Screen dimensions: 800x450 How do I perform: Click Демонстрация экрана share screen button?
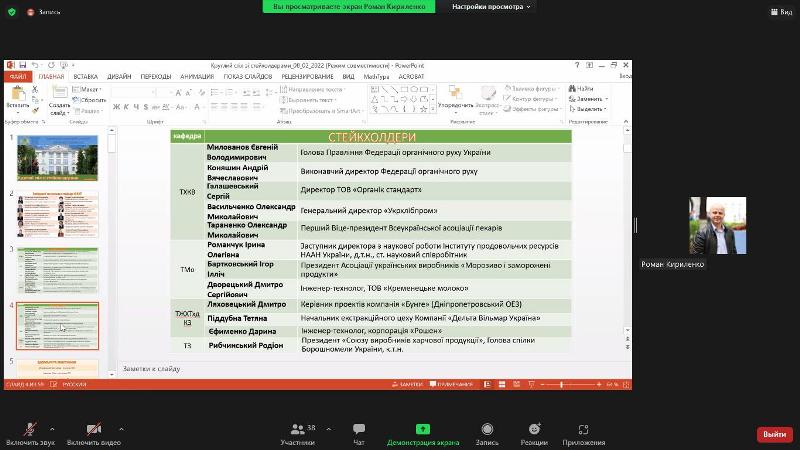423,434
